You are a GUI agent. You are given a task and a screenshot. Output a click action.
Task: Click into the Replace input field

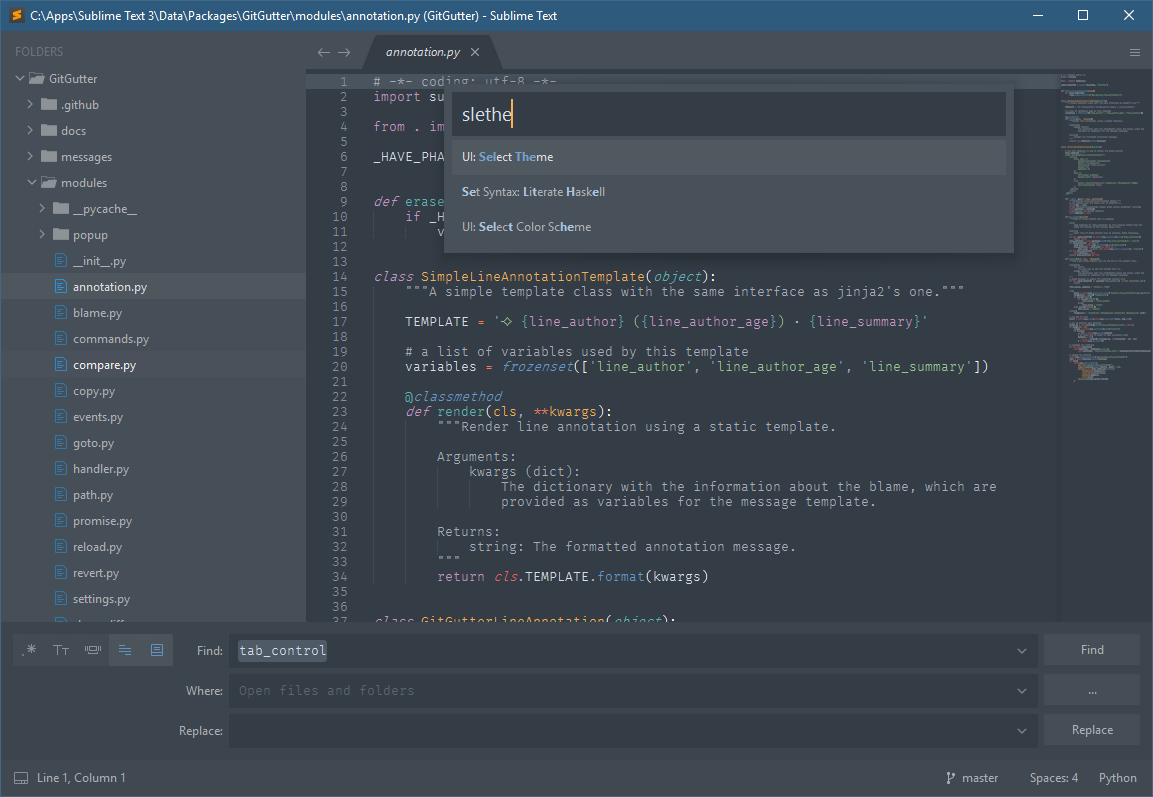(x=632, y=731)
